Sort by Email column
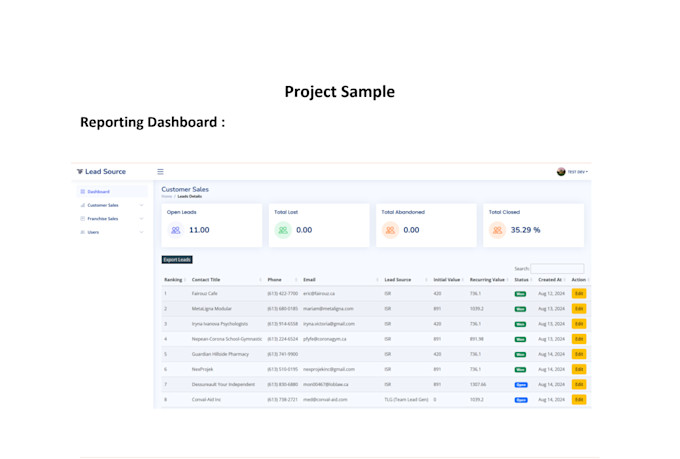The image size is (680, 459). tap(340, 280)
